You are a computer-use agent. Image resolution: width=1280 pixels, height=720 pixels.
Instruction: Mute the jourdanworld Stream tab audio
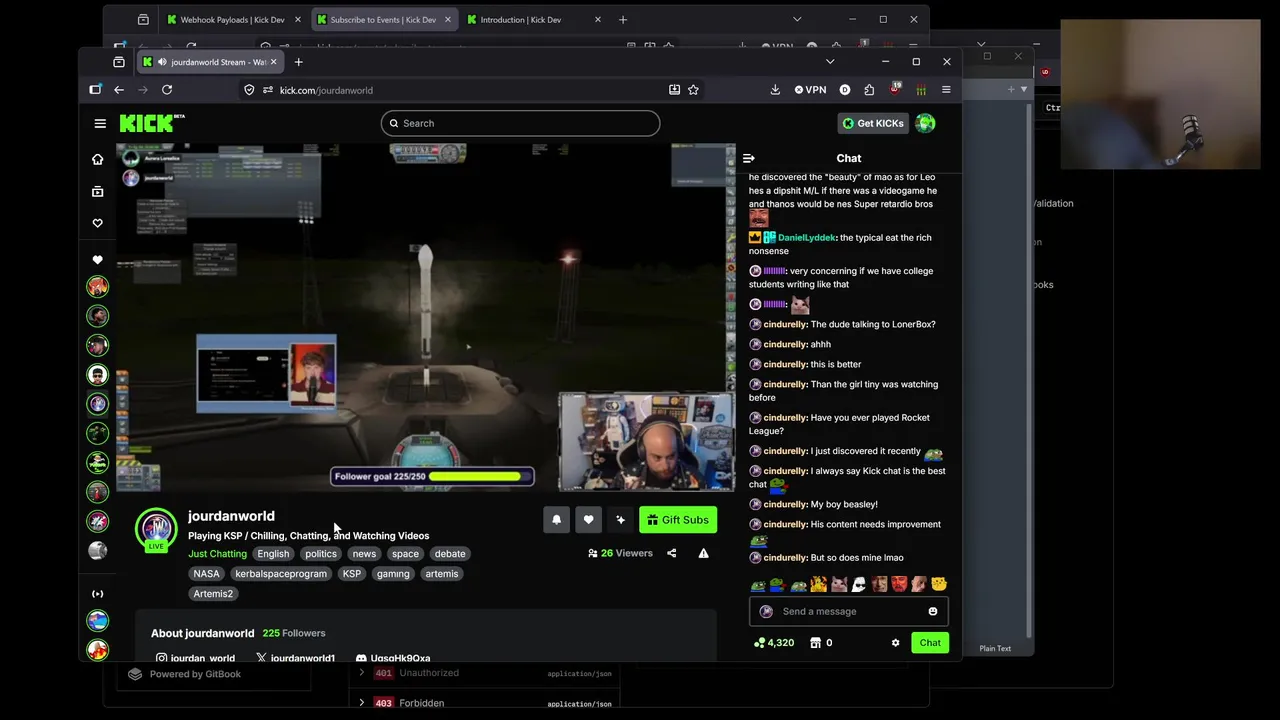(x=162, y=62)
